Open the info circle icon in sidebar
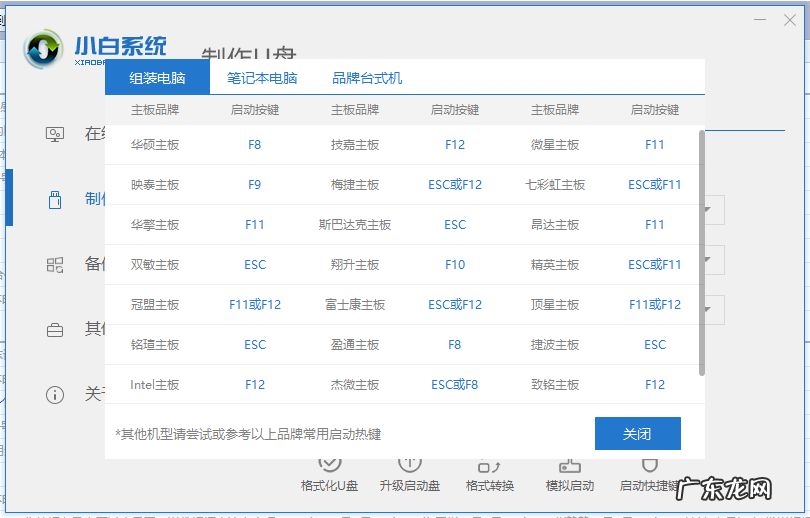Screen dimensions: 810x518 click(x=55, y=395)
